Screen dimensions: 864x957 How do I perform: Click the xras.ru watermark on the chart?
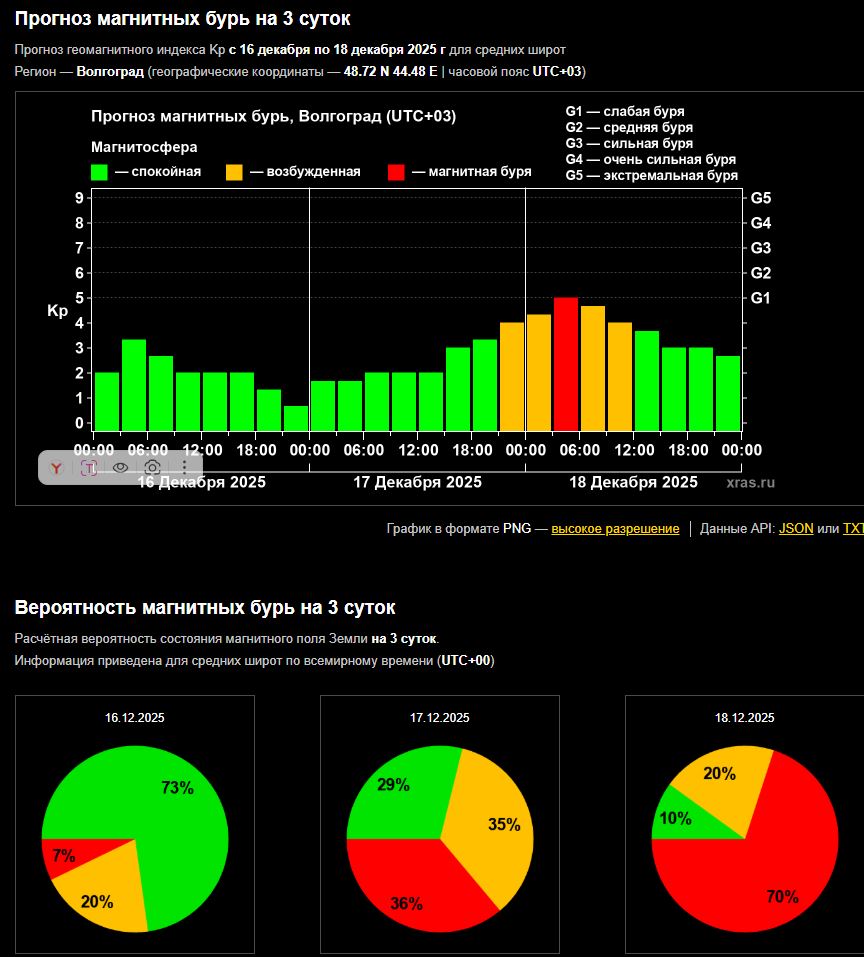(750, 483)
